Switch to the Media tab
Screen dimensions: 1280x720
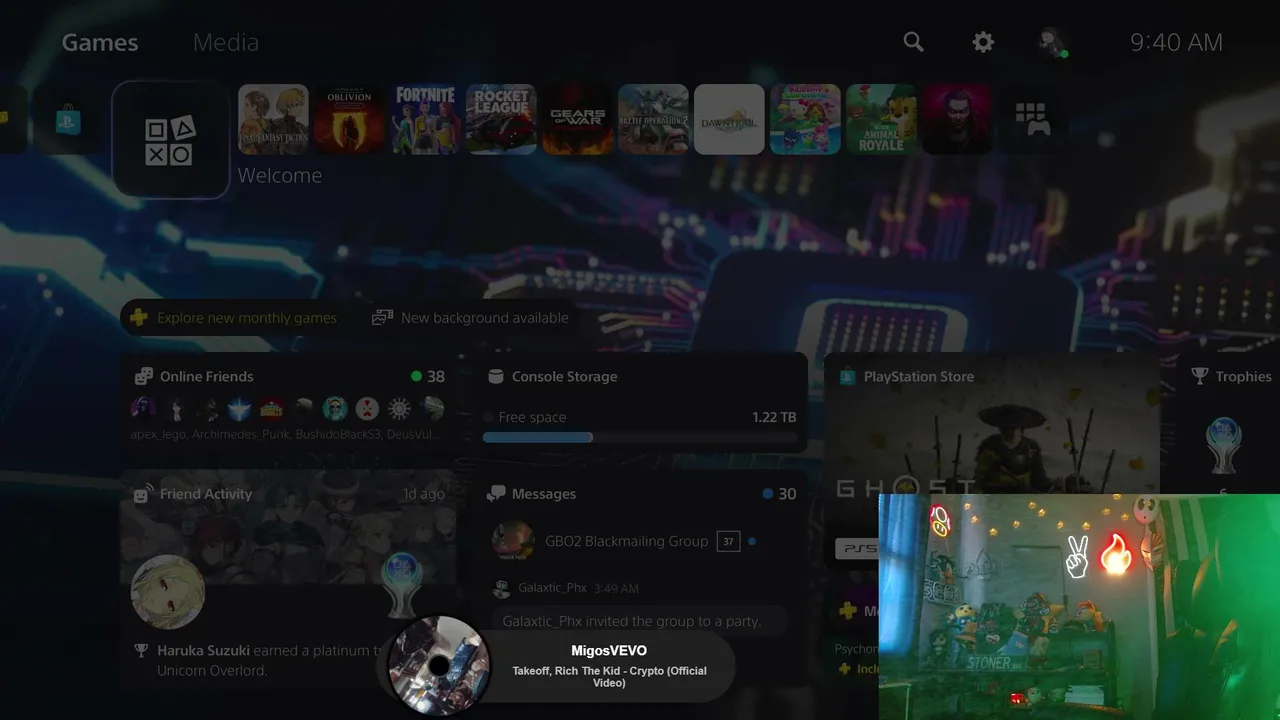click(x=226, y=42)
